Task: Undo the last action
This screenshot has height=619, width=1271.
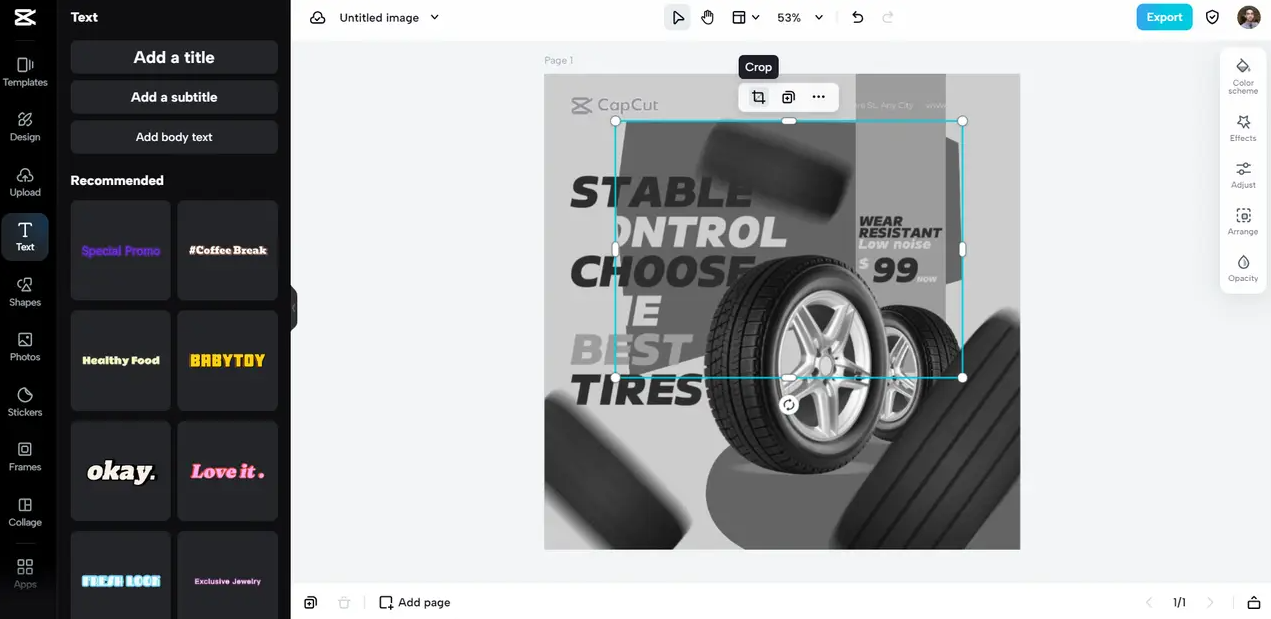Action: pyautogui.click(x=858, y=17)
